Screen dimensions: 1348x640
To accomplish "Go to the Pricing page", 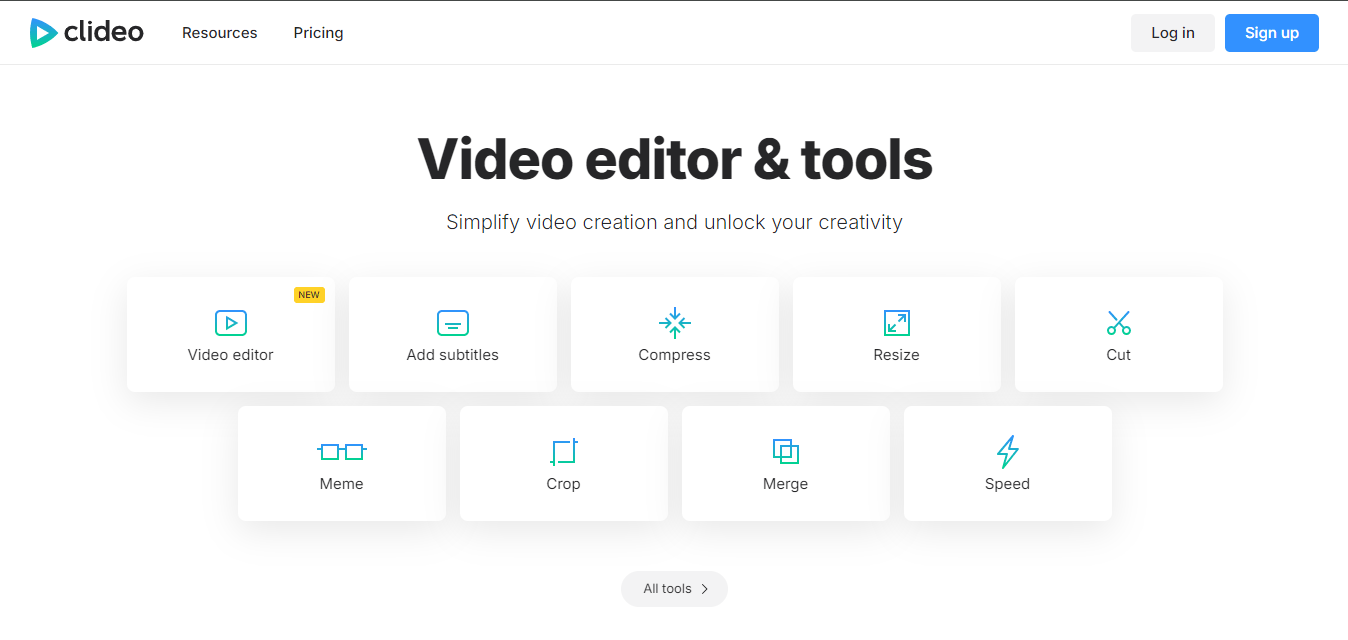I will (318, 33).
